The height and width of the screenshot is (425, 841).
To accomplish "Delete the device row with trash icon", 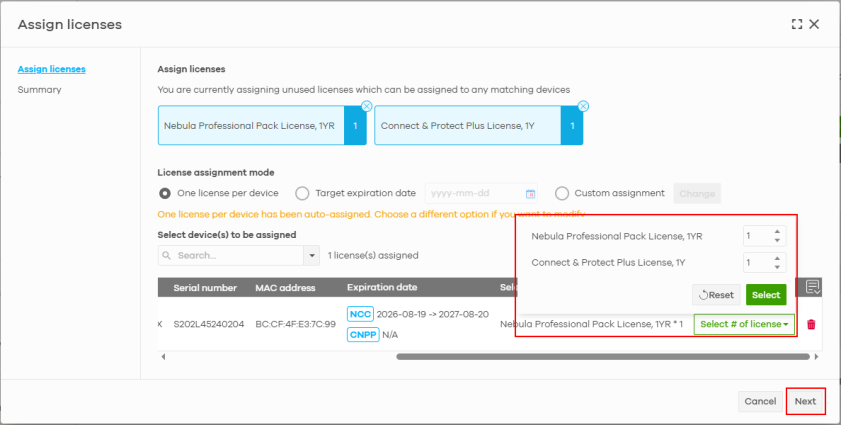I will 811,324.
